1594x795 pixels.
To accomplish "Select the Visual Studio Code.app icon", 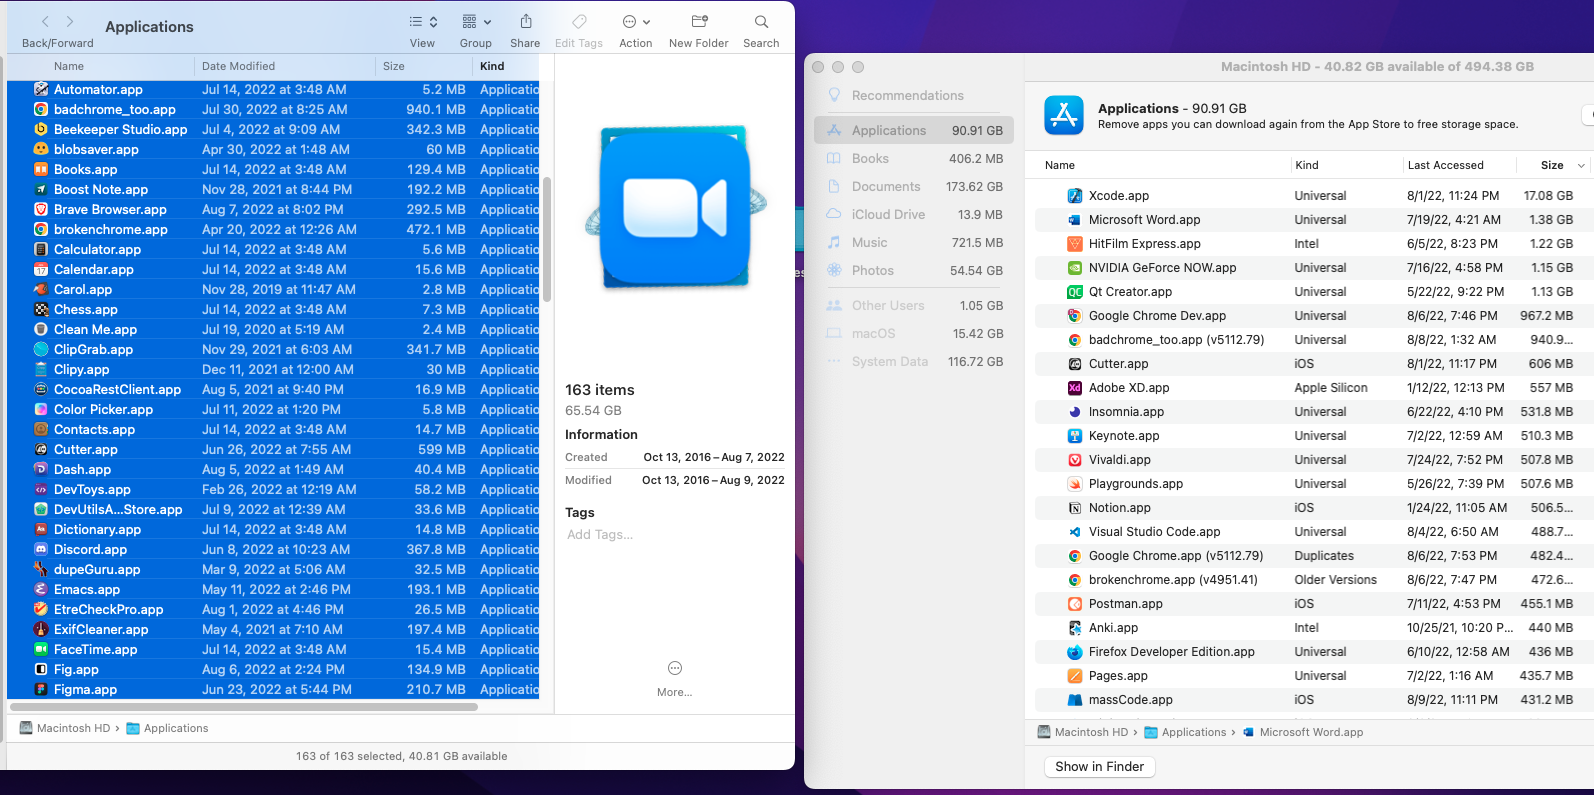I will pos(1075,532).
